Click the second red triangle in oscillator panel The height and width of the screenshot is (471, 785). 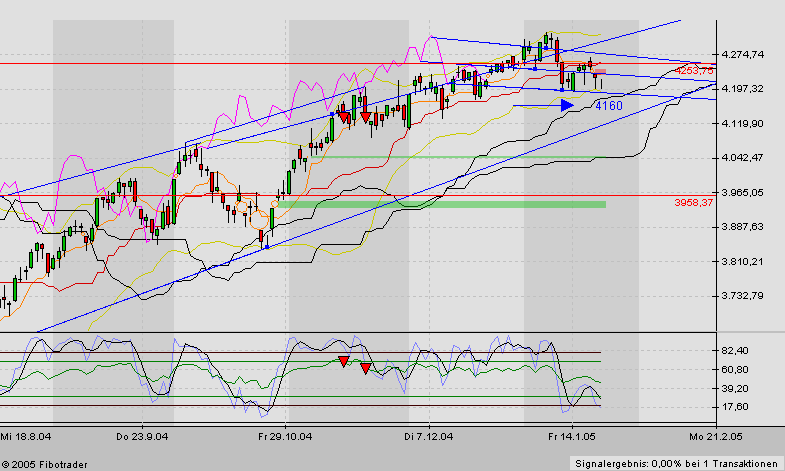365,369
